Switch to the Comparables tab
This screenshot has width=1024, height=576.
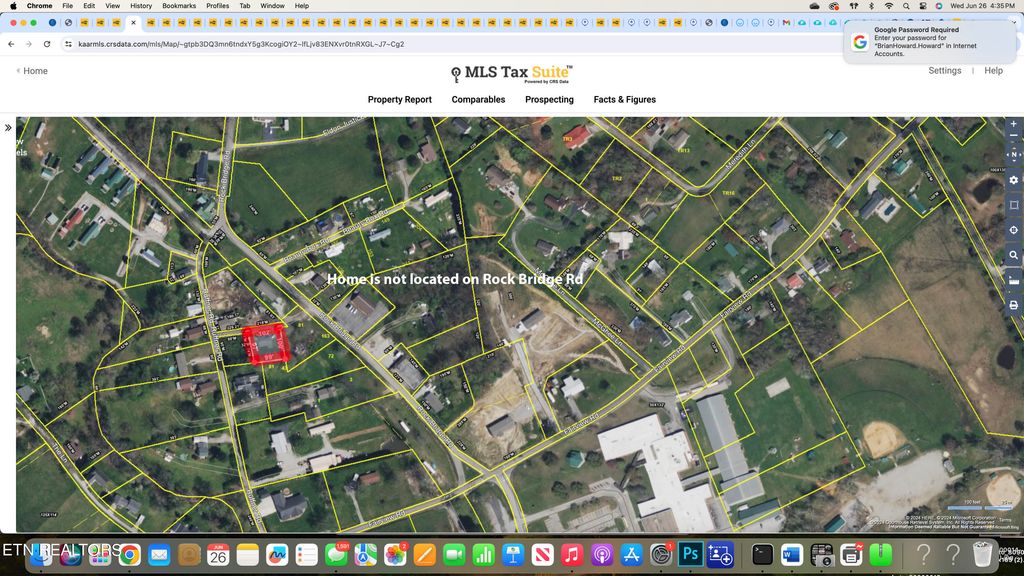click(478, 99)
